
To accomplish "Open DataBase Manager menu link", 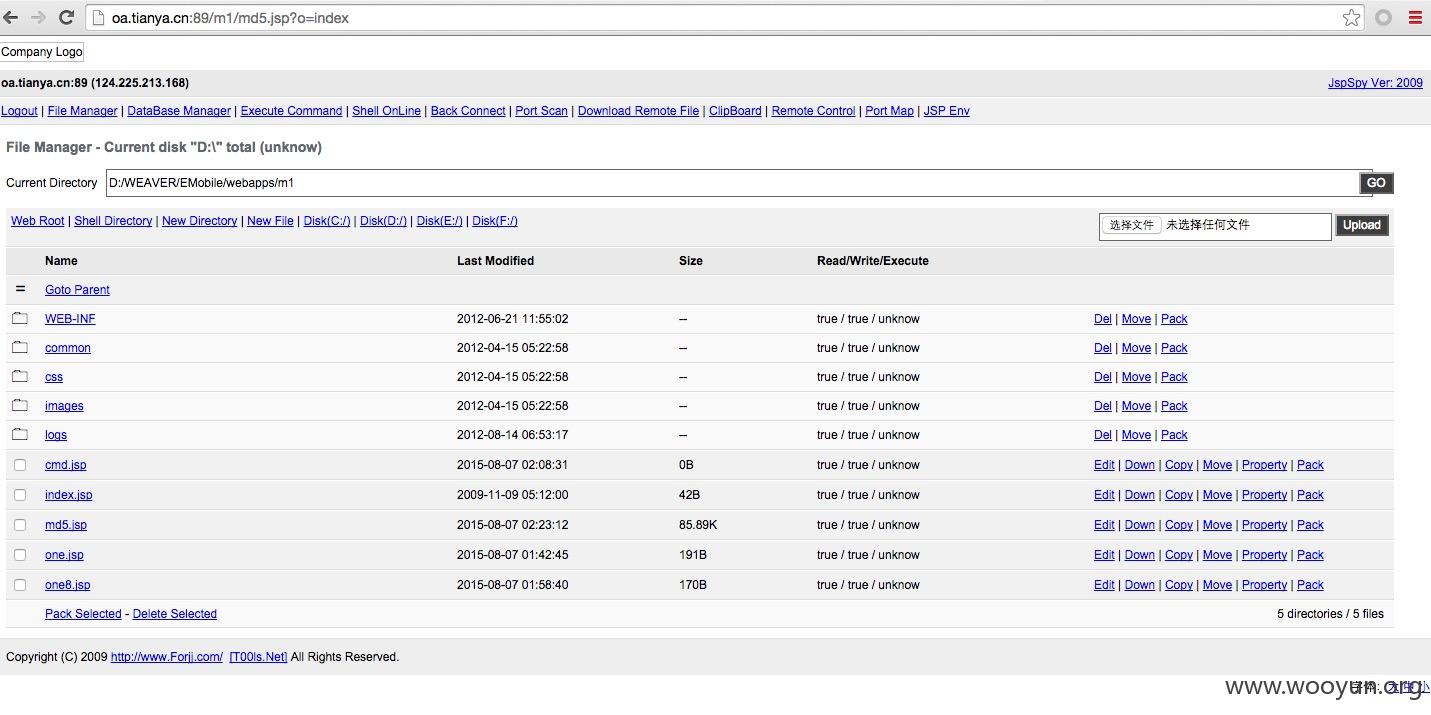I will 179,111.
